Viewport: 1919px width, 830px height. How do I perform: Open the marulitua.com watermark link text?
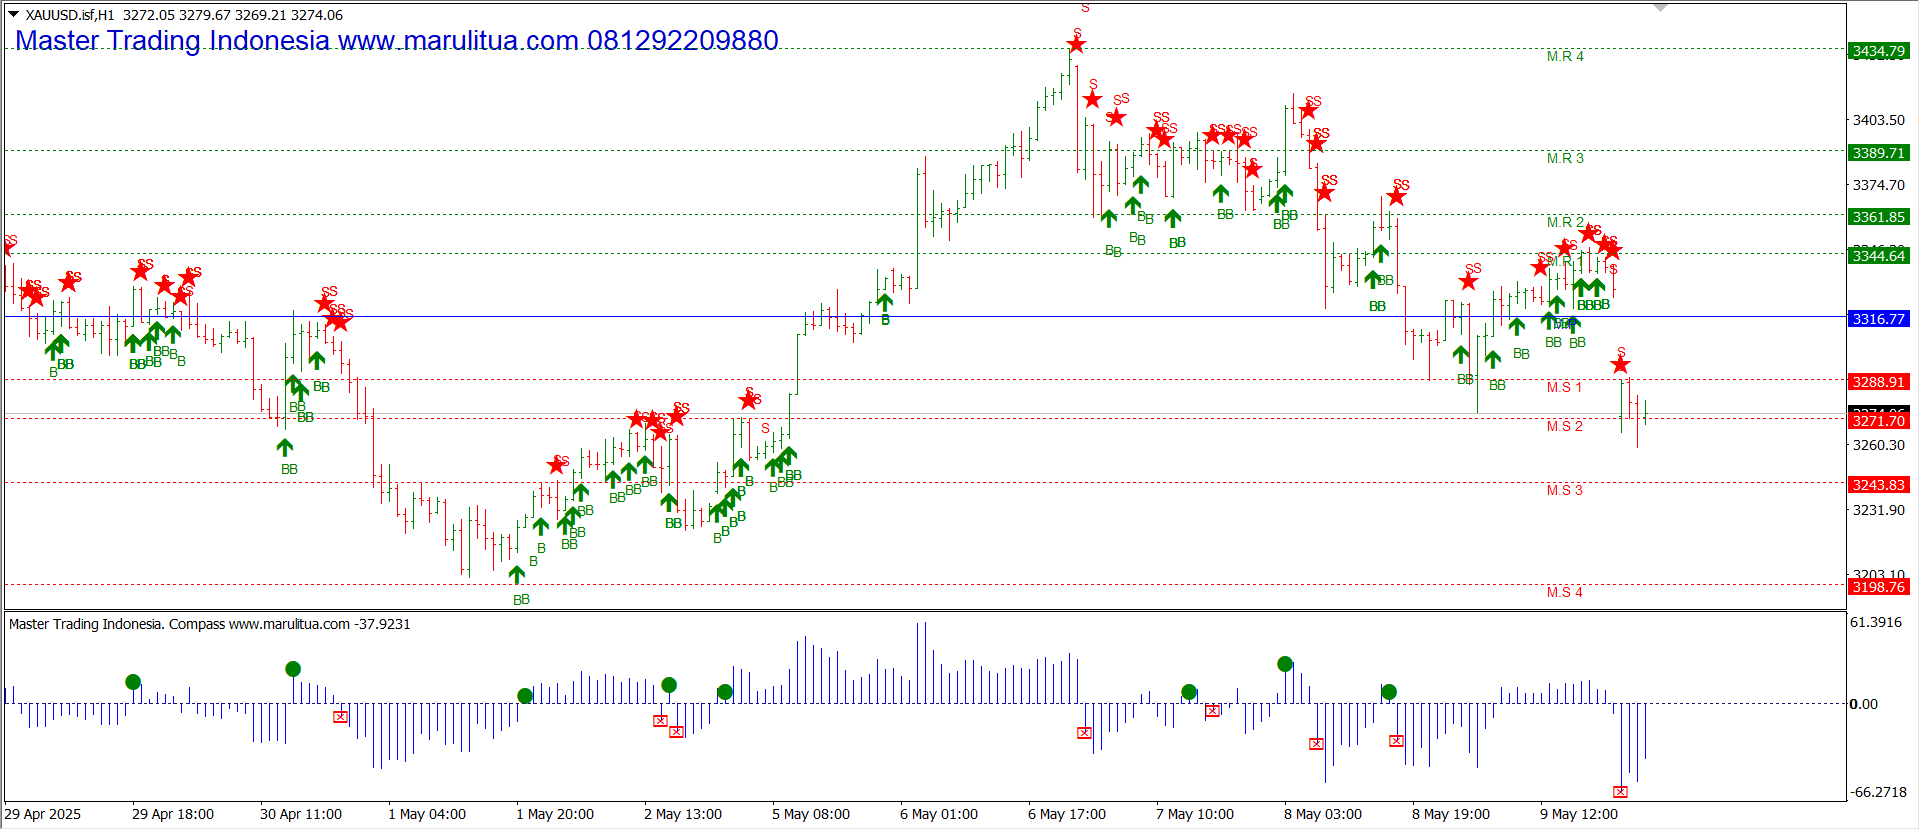tap(458, 41)
